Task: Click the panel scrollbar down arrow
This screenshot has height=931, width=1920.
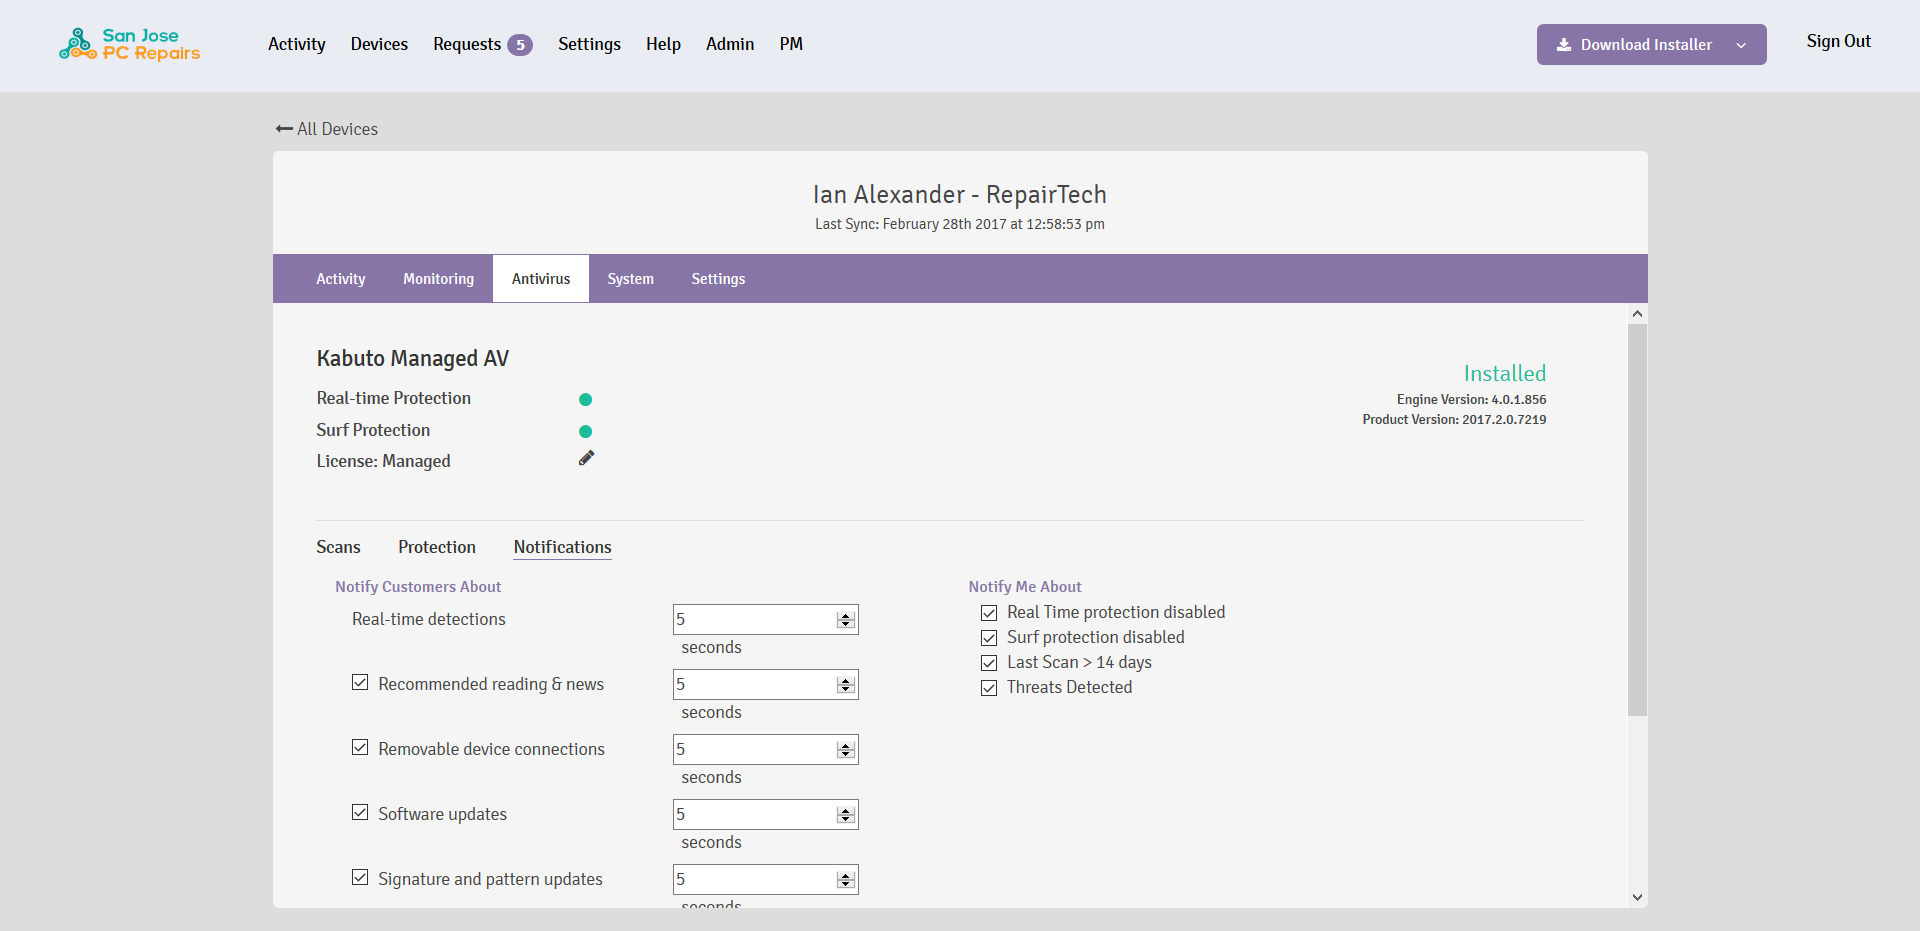Action: pyautogui.click(x=1637, y=897)
